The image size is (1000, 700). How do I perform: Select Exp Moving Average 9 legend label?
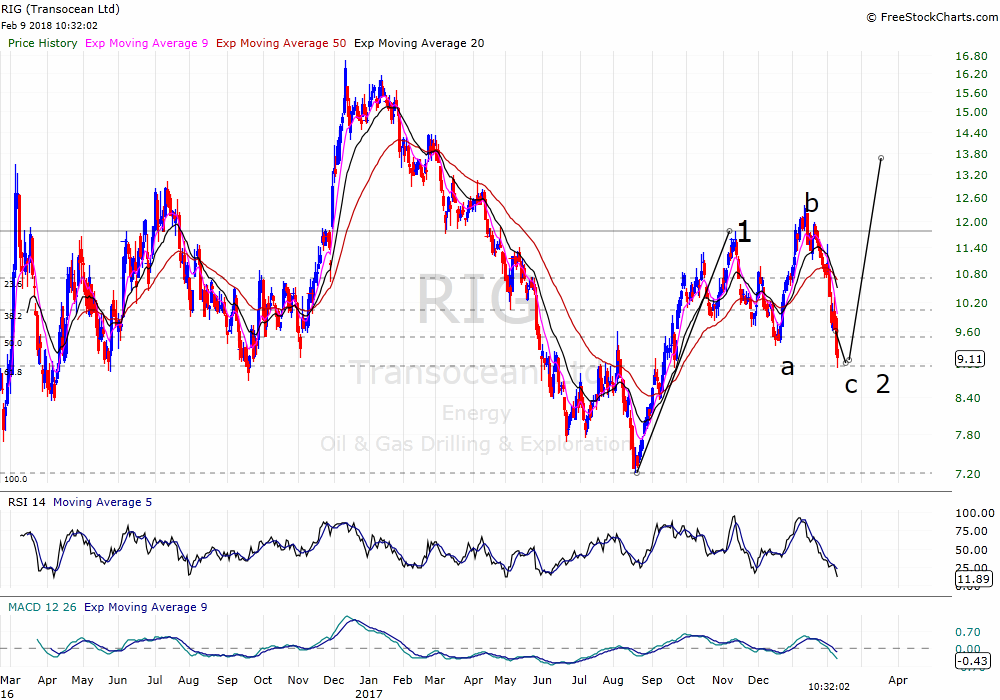[147, 43]
